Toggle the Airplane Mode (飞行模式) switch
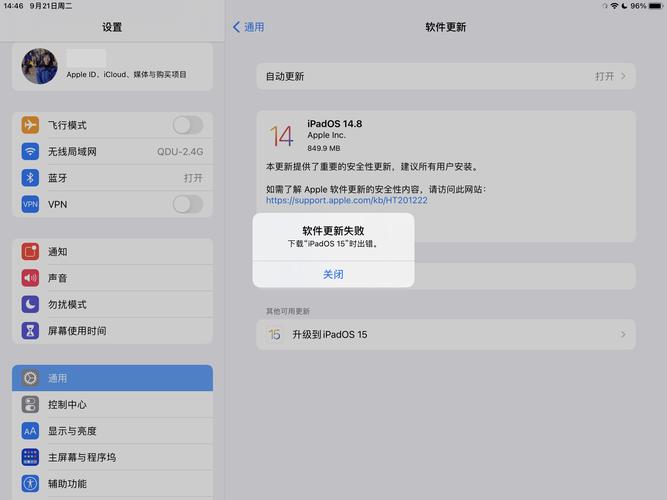Viewport: 667px width, 500px height. click(x=188, y=125)
